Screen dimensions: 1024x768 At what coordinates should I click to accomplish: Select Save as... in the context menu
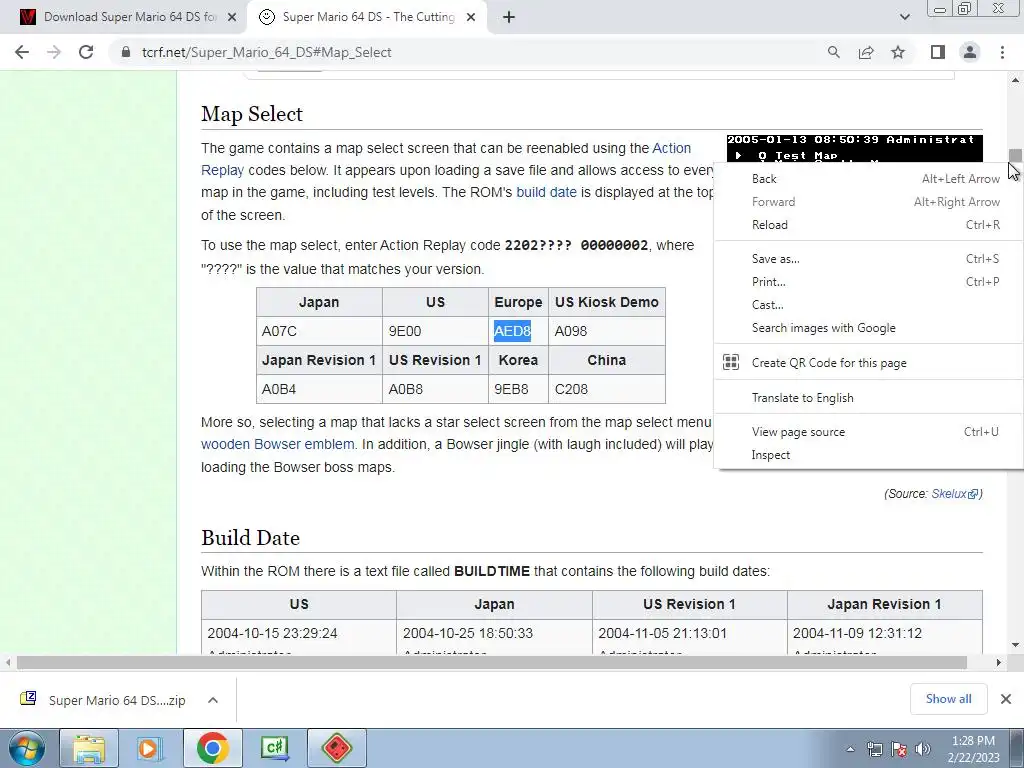869,259
